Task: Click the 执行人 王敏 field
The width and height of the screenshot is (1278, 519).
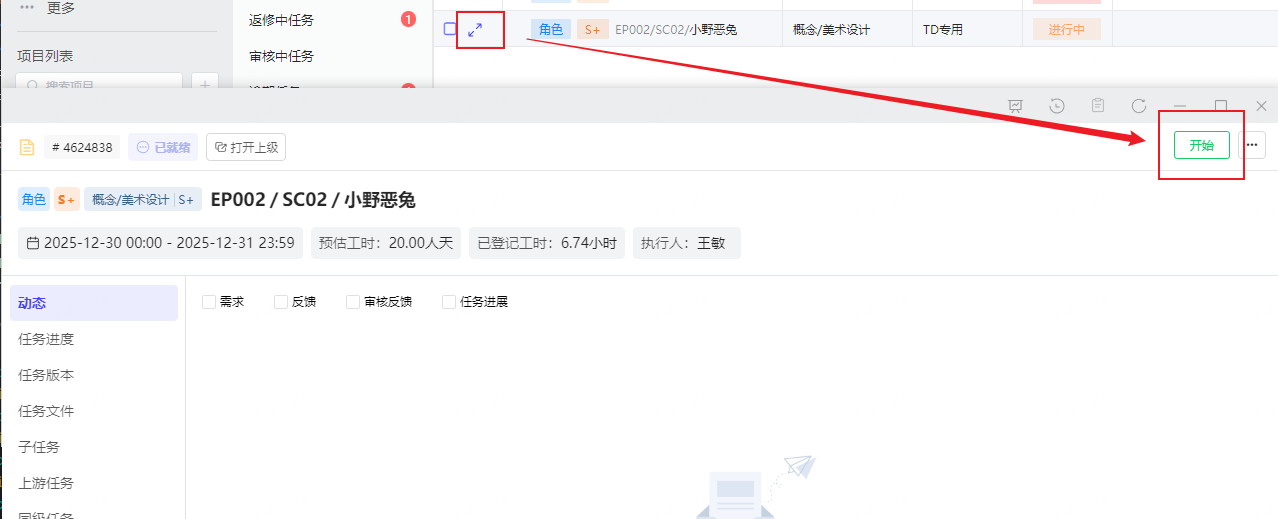Action: [687, 243]
